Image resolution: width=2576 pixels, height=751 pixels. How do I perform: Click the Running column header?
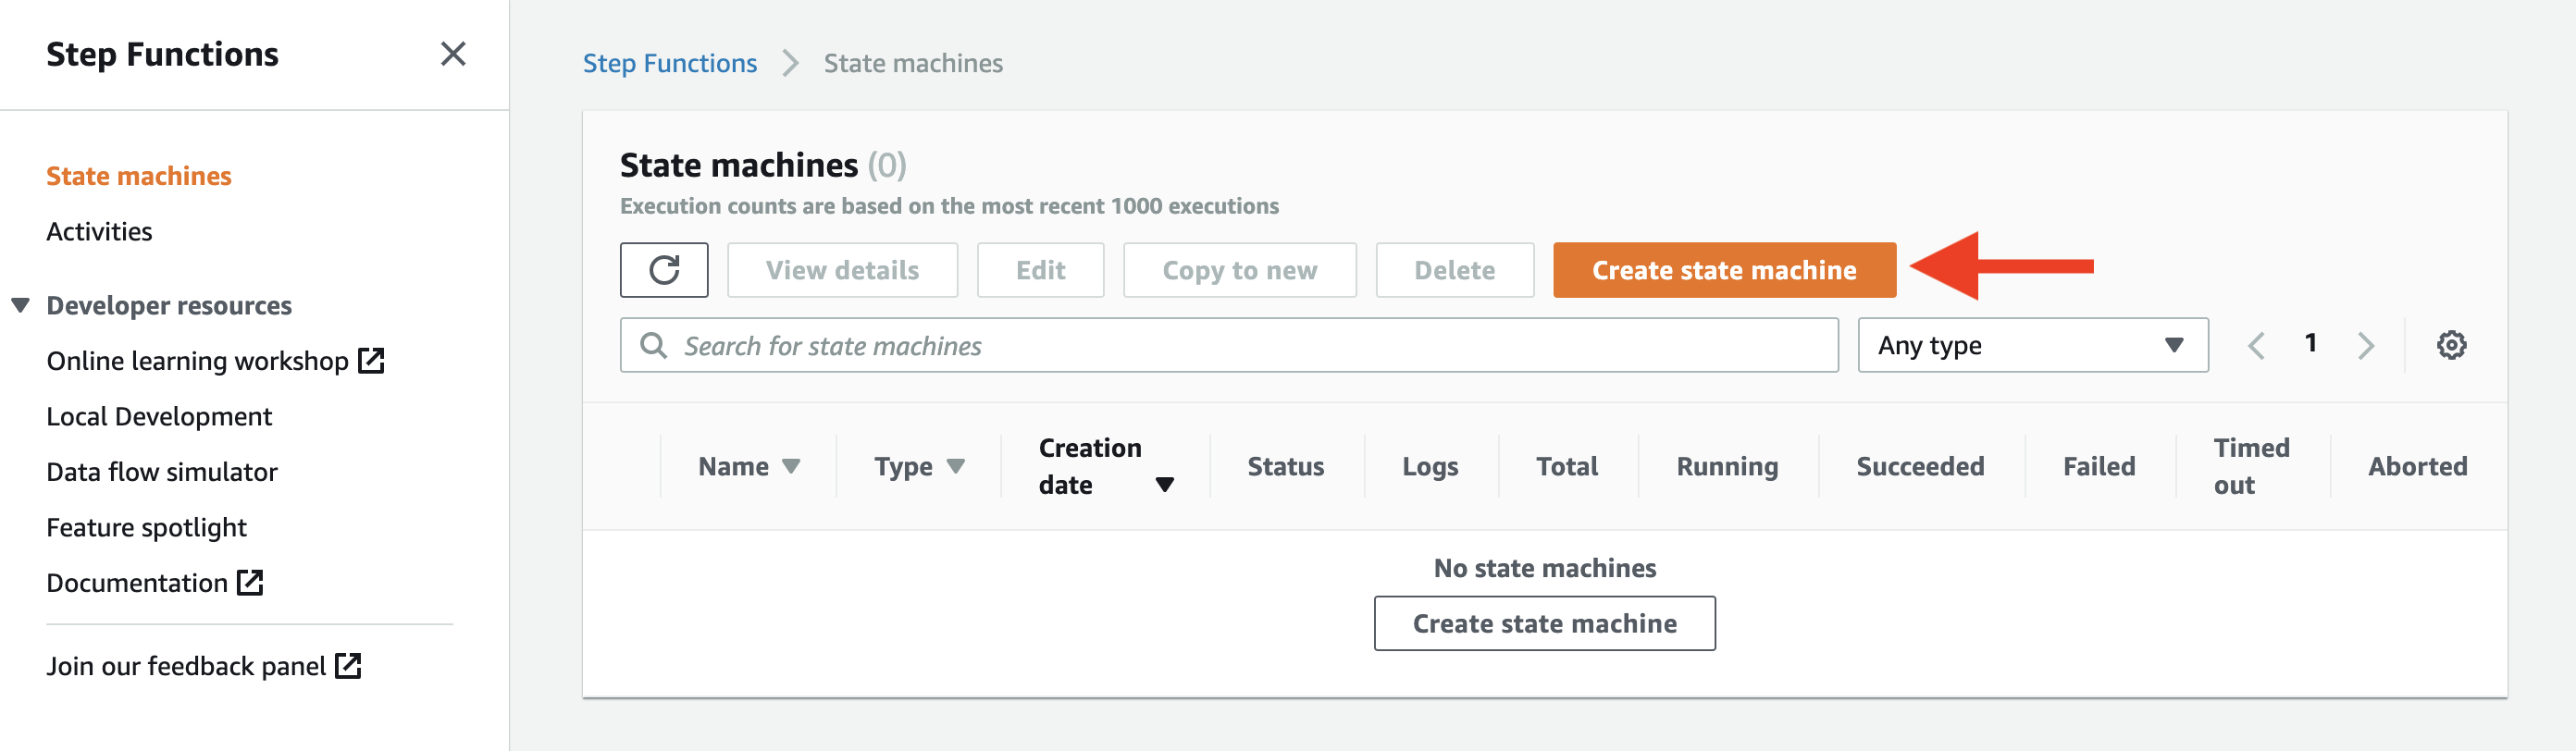[1727, 466]
